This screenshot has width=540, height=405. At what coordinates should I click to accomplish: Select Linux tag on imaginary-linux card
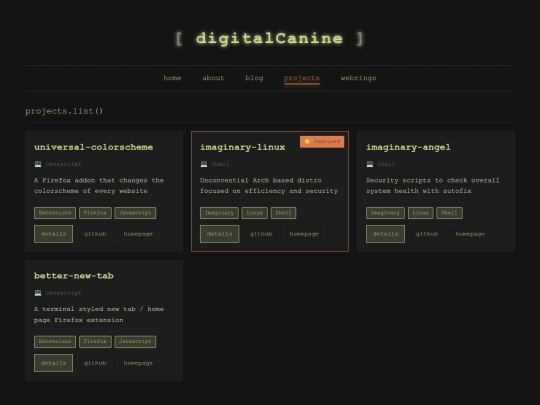point(255,213)
